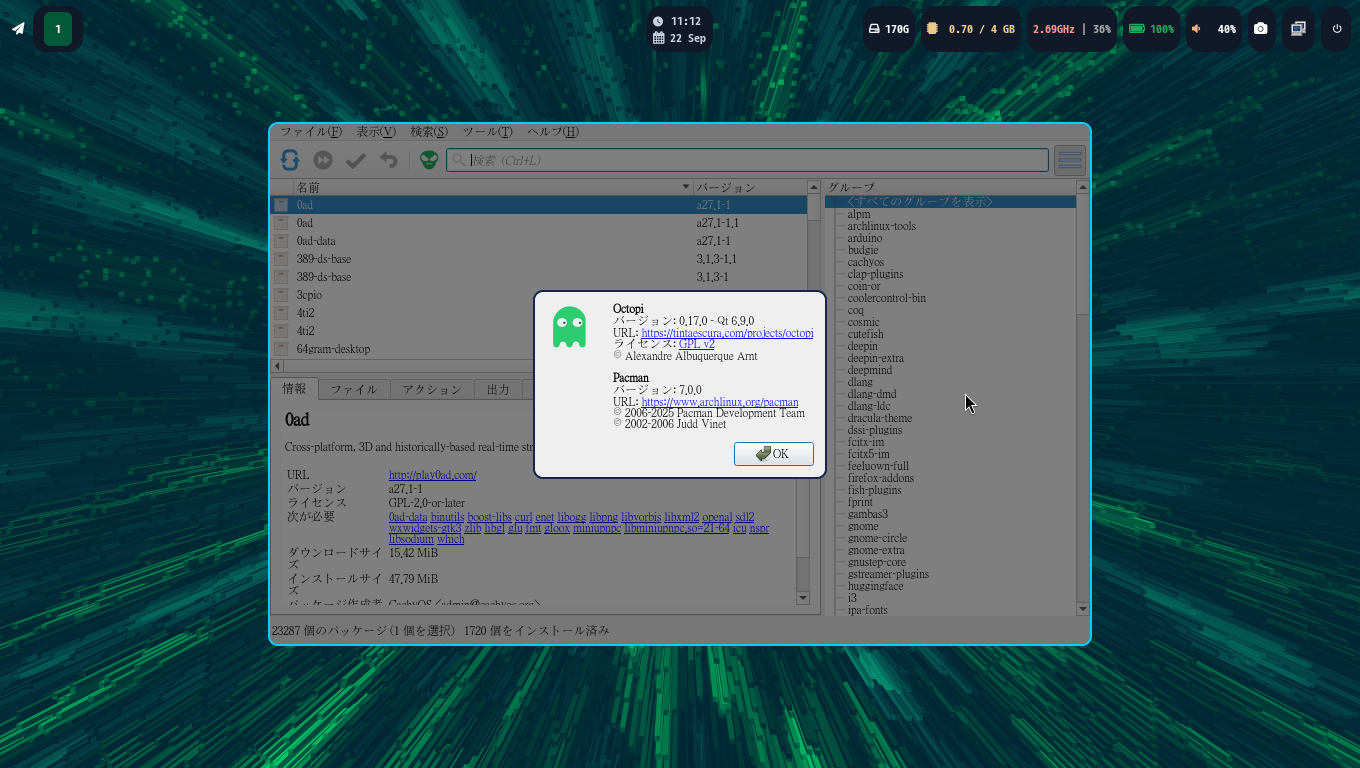Select the archlinux-tools group

click(x=881, y=226)
